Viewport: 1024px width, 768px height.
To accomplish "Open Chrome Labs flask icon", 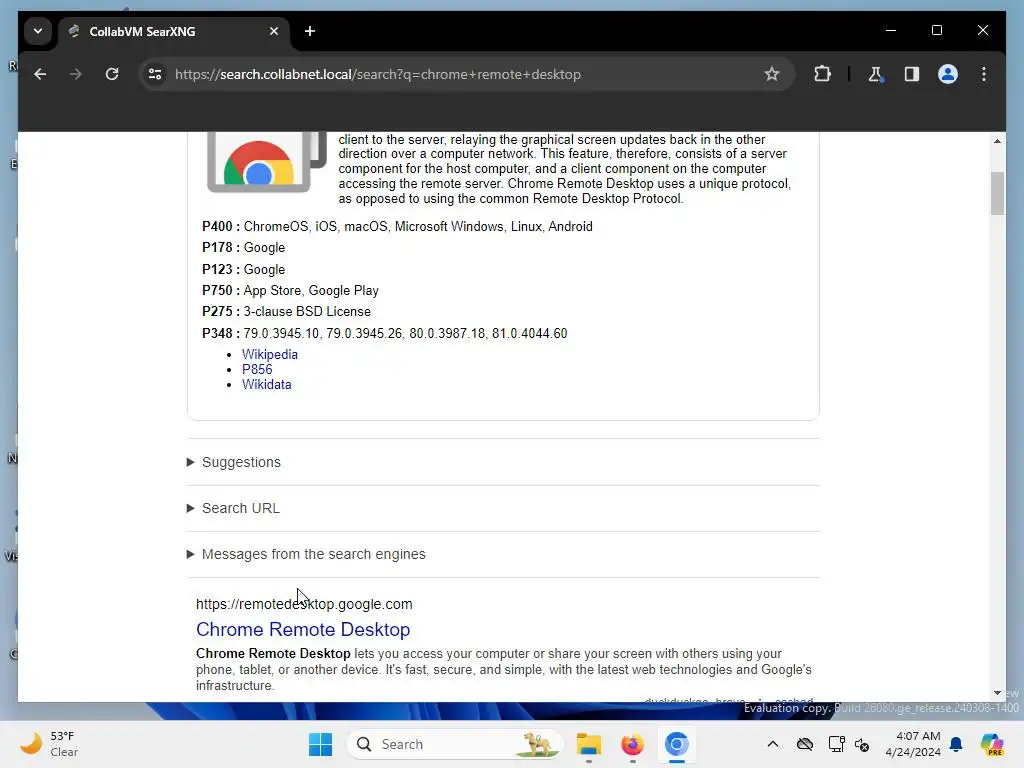I will [875, 74].
